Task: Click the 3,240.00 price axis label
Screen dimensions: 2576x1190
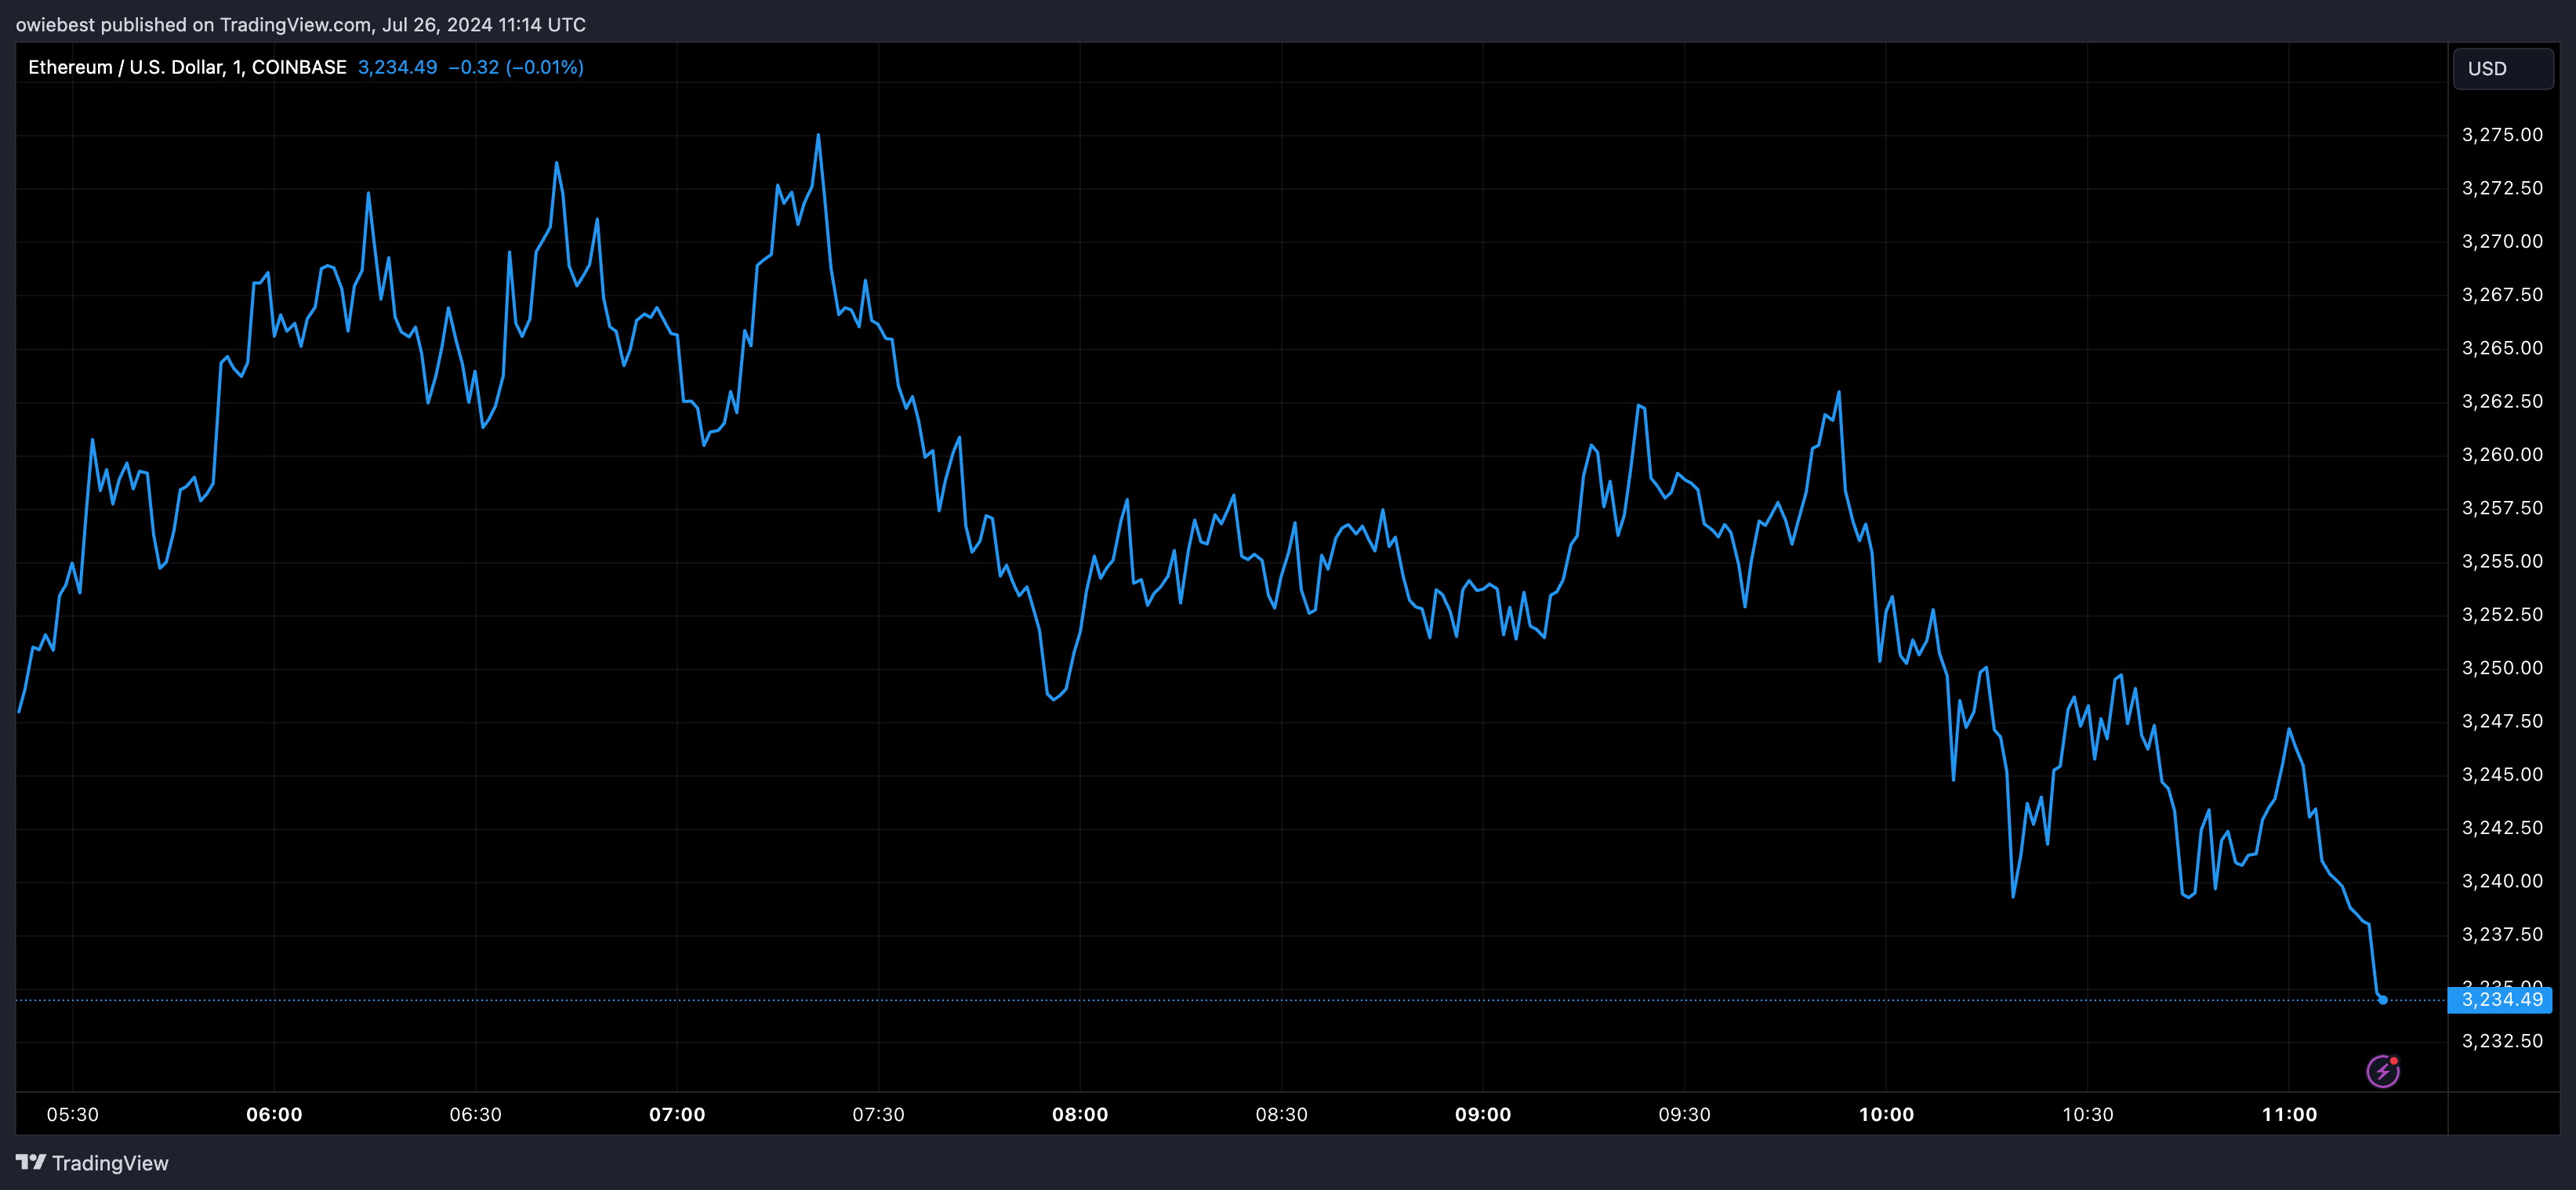Action: (x=2502, y=881)
